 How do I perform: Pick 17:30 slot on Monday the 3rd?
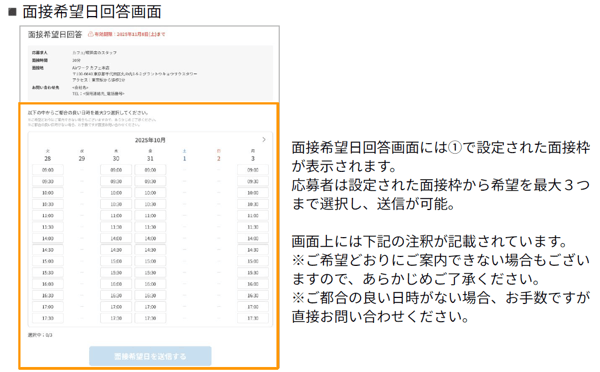(x=253, y=318)
